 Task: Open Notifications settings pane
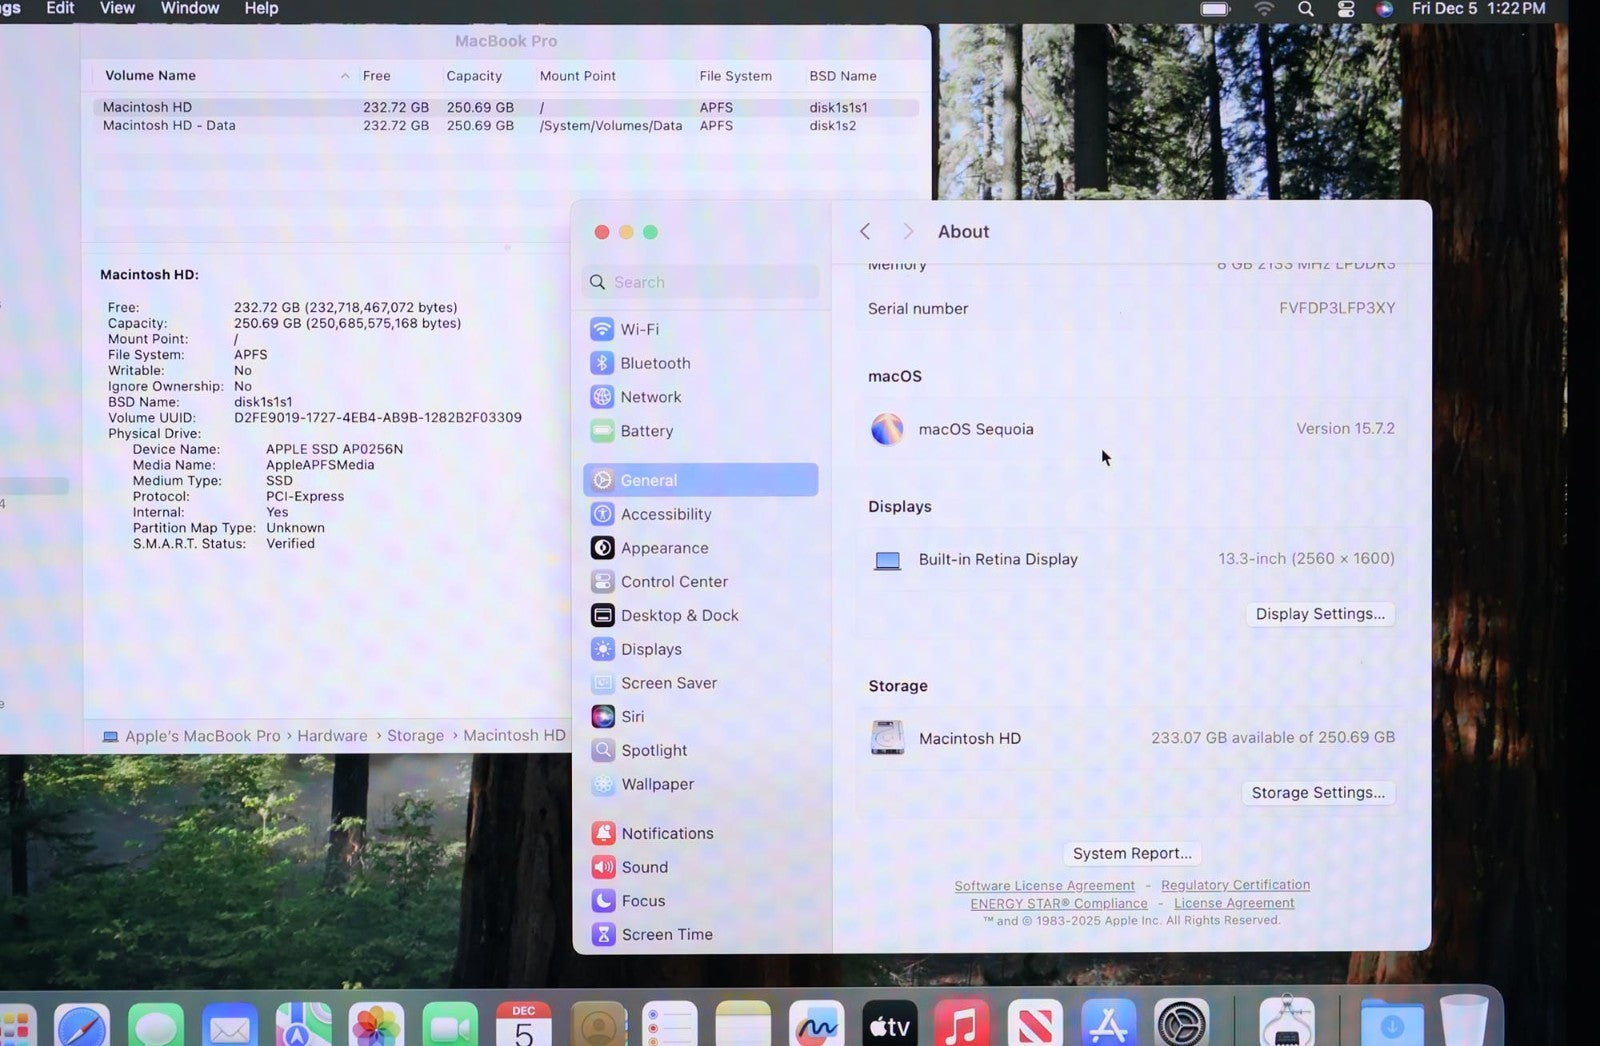point(666,833)
